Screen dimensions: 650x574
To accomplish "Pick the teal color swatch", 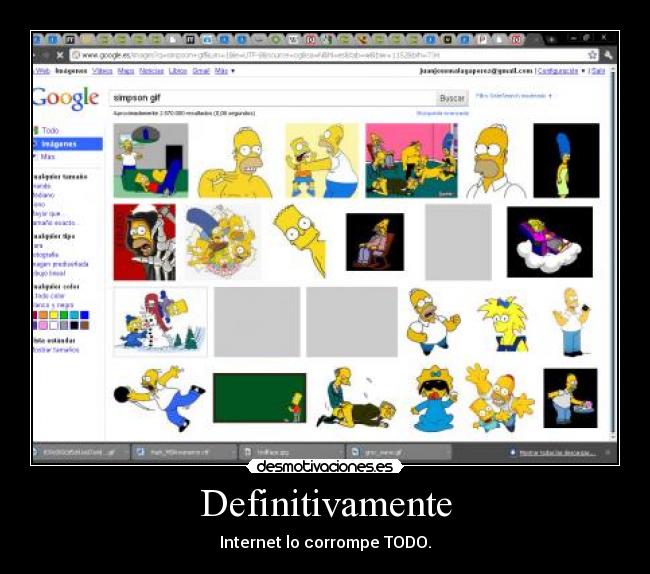I will pyautogui.click(x=74, y=315).
